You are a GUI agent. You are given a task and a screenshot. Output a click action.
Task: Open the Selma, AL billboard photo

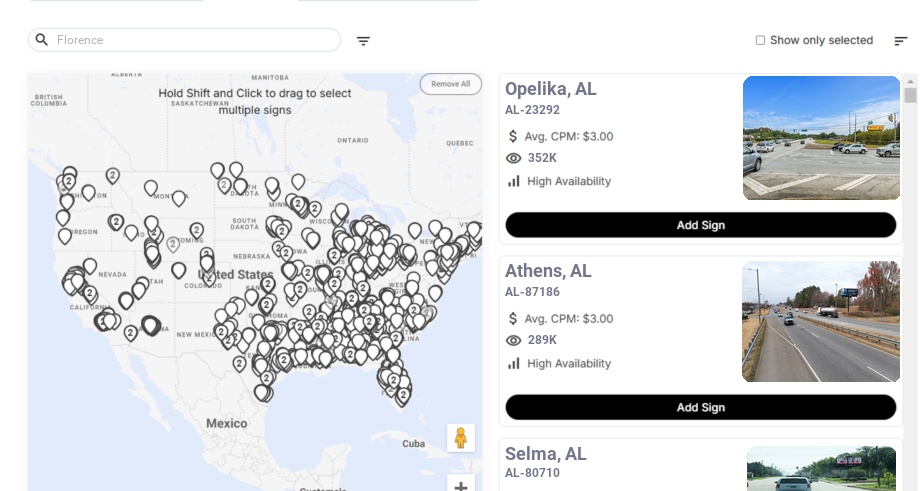(821, 468)
